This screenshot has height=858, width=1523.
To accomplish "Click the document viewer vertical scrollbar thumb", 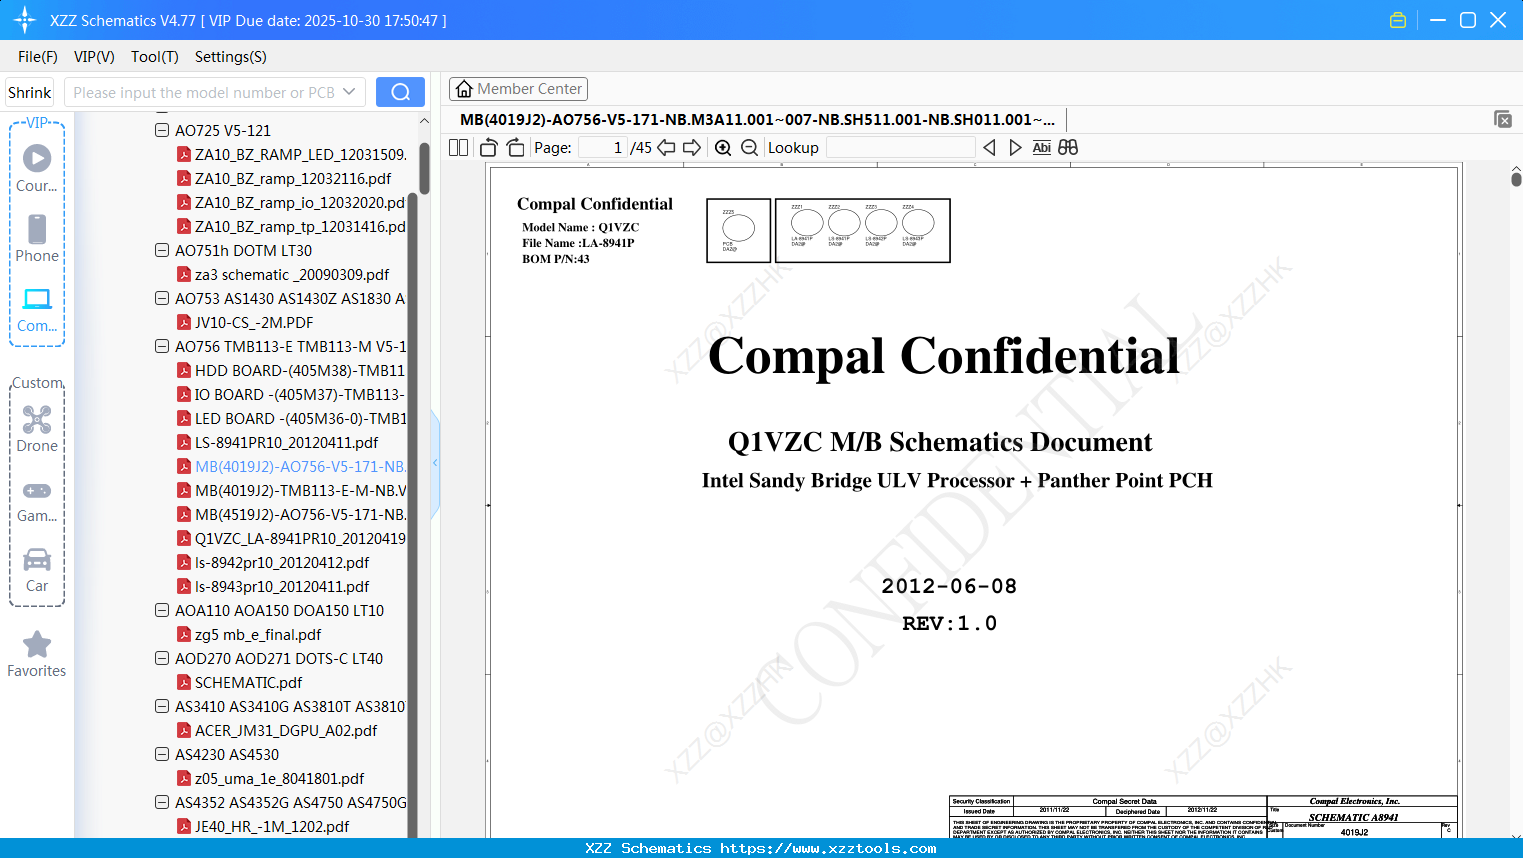I will (1516, 179).
